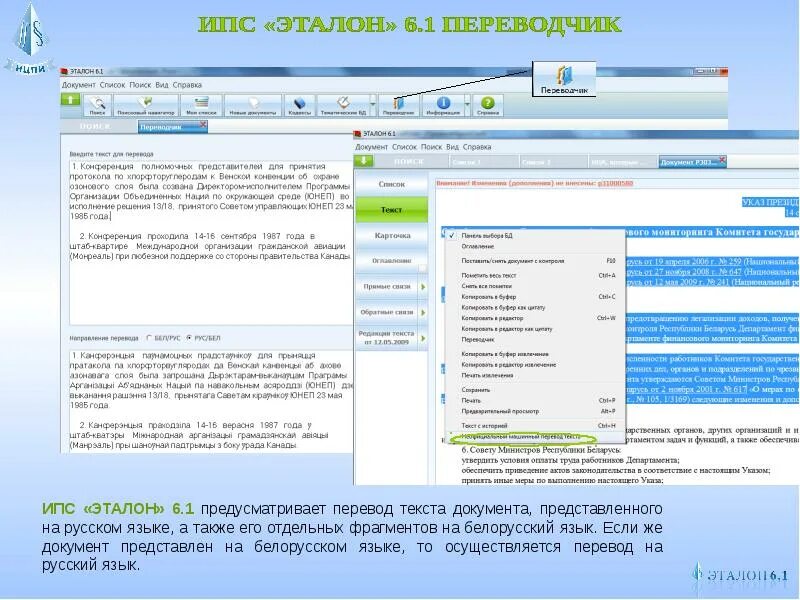This screenshot has height=600, width=800.
Task: Switch to the ПОИСК tab in translator window
Action: click(95, 127)
